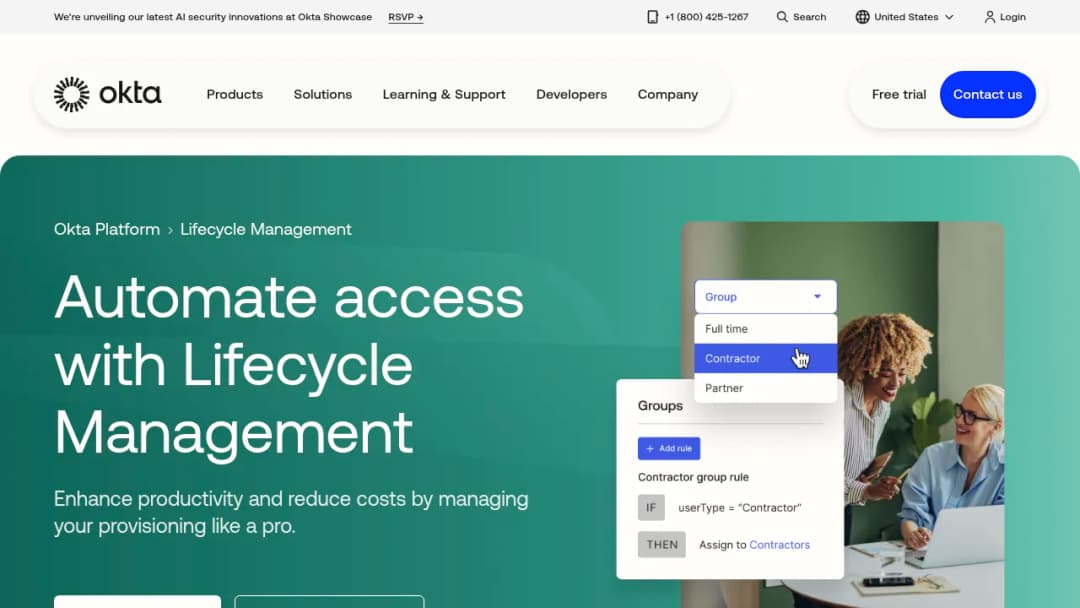Click the Login link
The image size is (1080, 608).
click(x=1012, y=17)
